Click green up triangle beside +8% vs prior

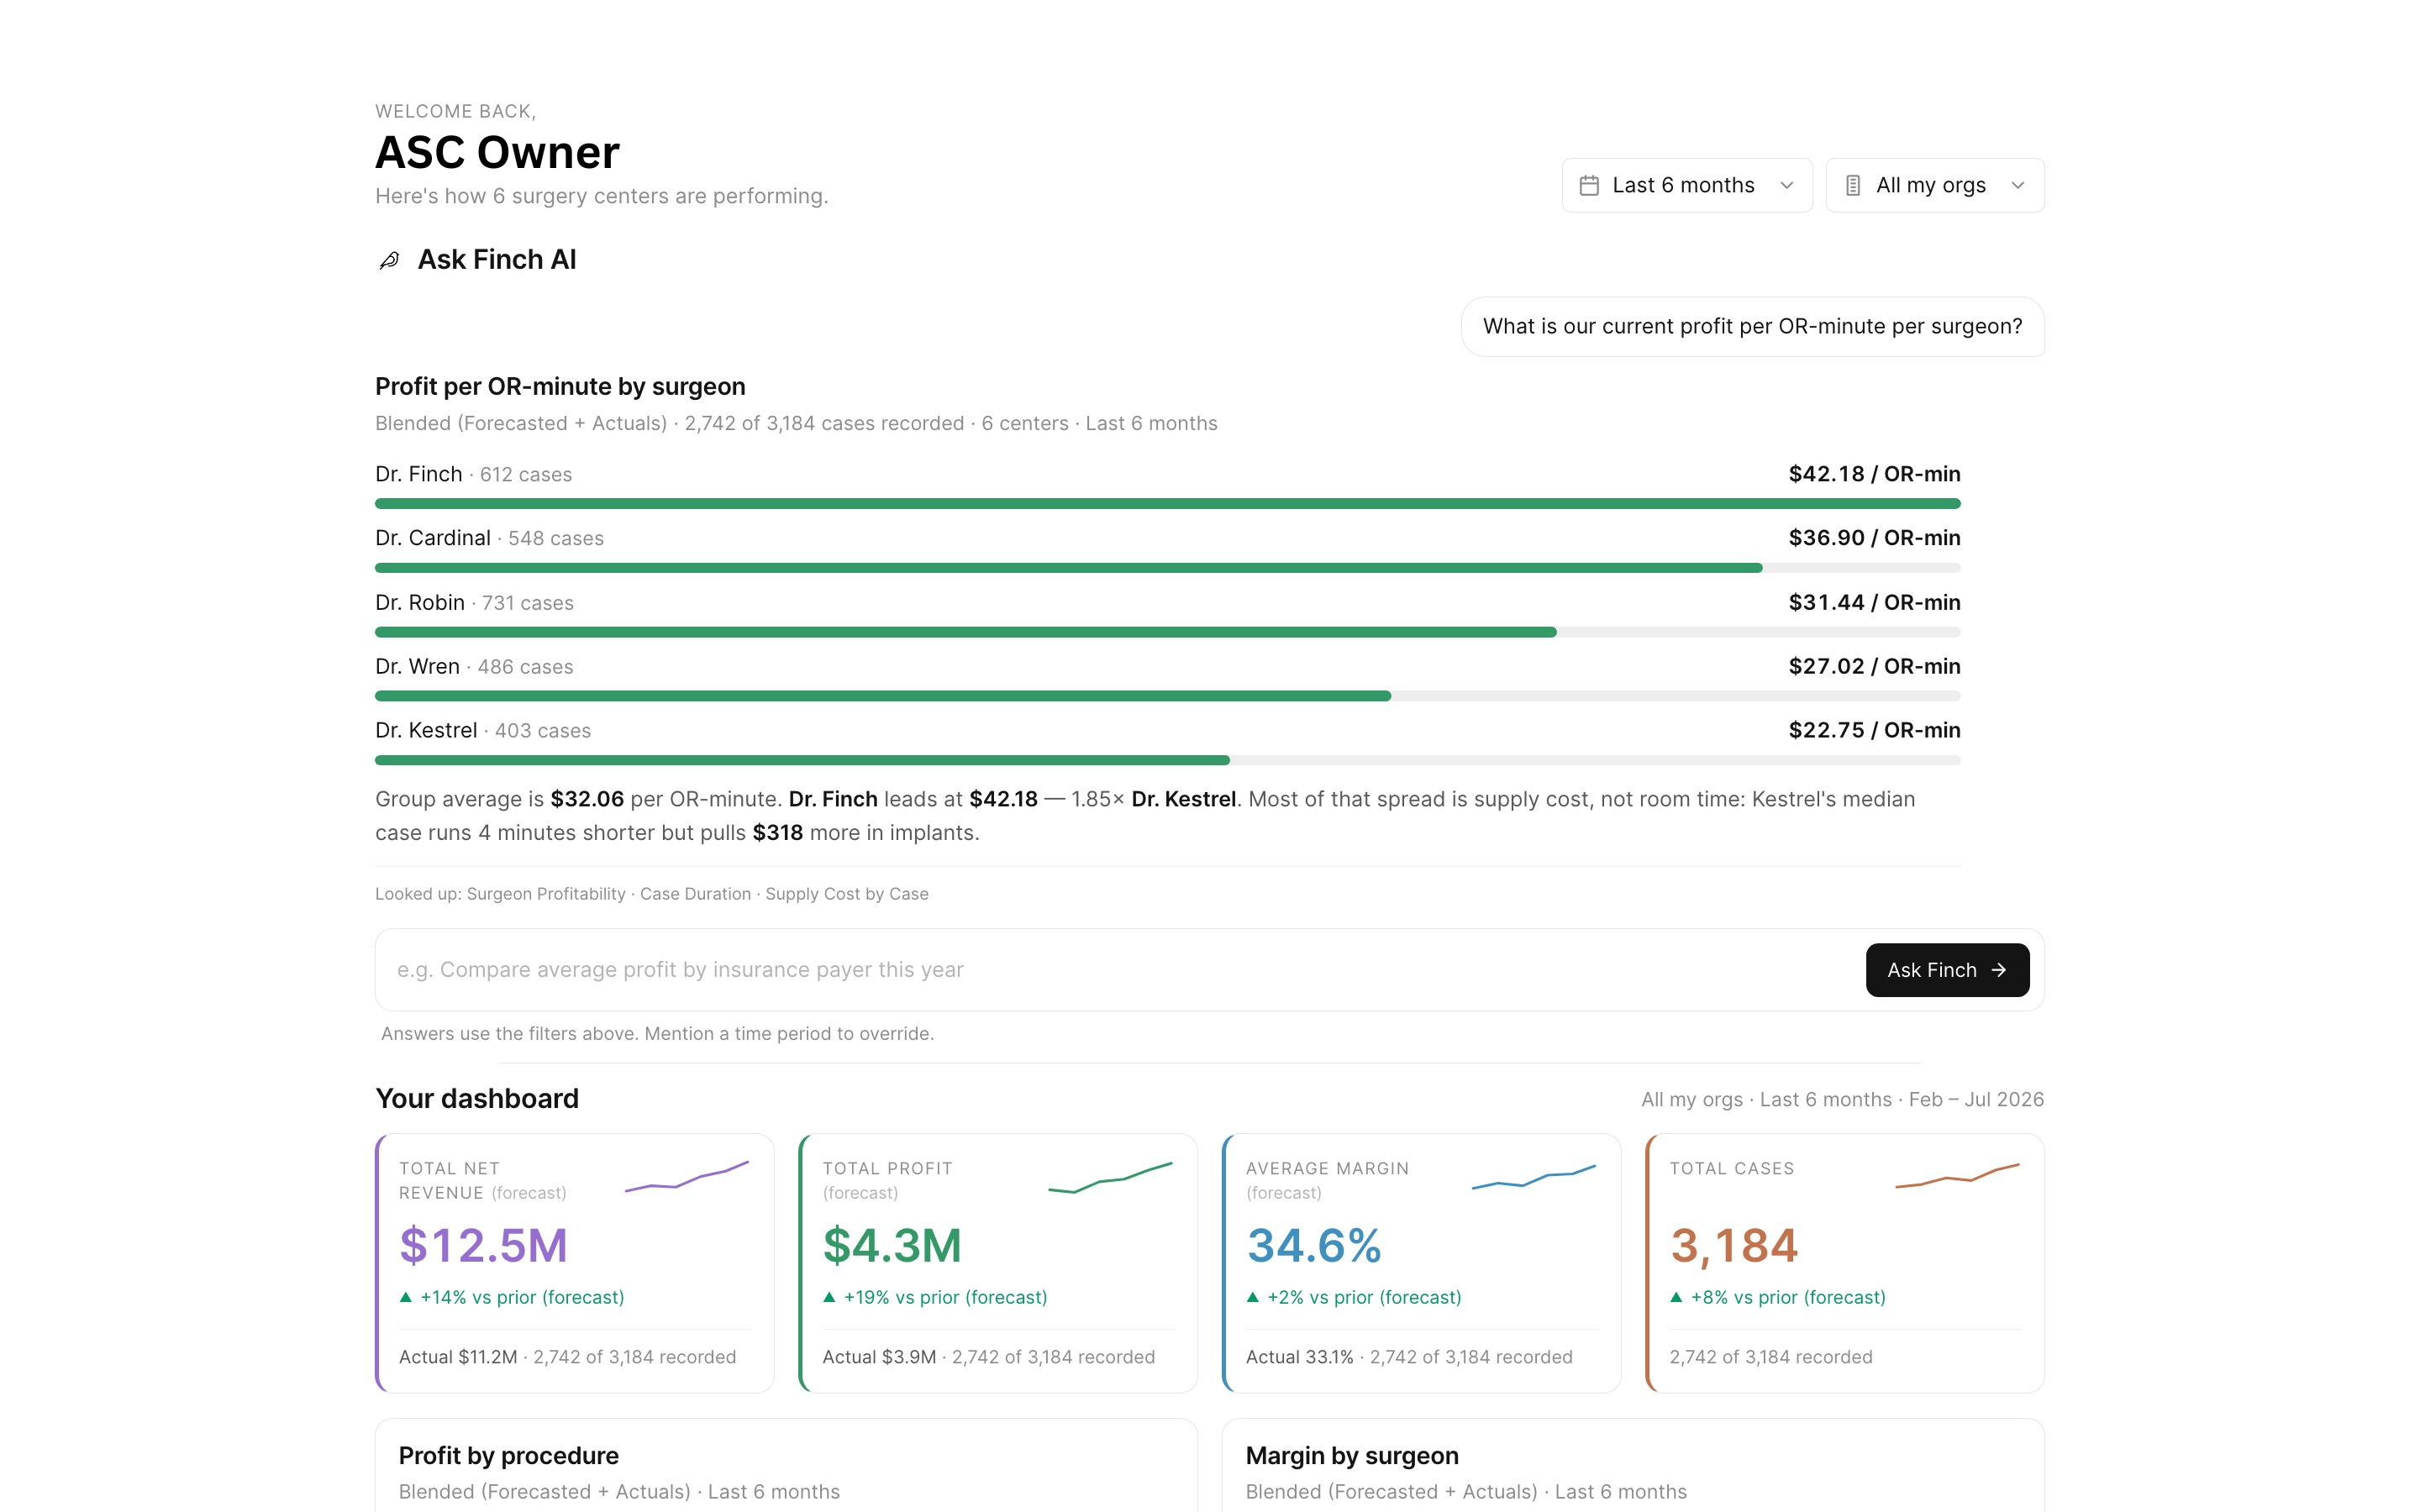click(1676, 1297)
